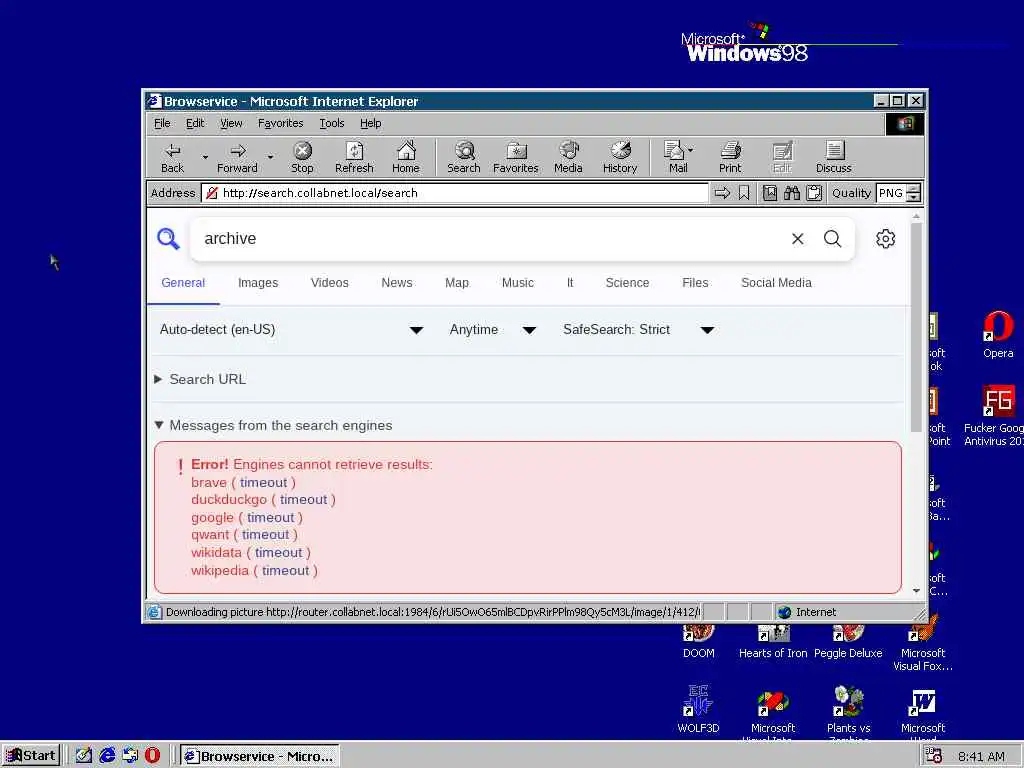Open the Plants vs Zombies desktop icon
This screenshot has height=768, width=1024.
(848, 713)
